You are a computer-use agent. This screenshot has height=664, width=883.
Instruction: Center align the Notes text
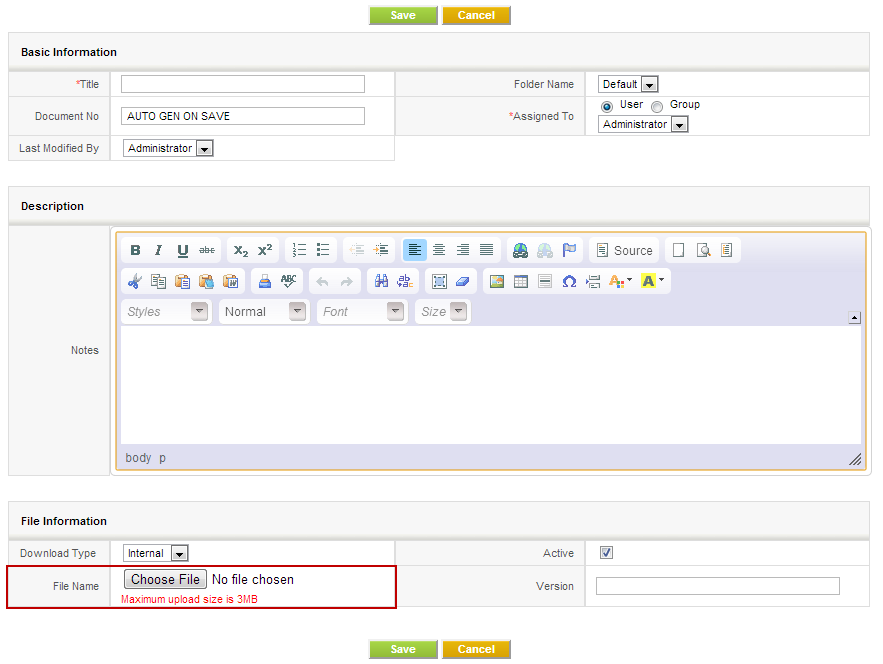tap(439, 250)
